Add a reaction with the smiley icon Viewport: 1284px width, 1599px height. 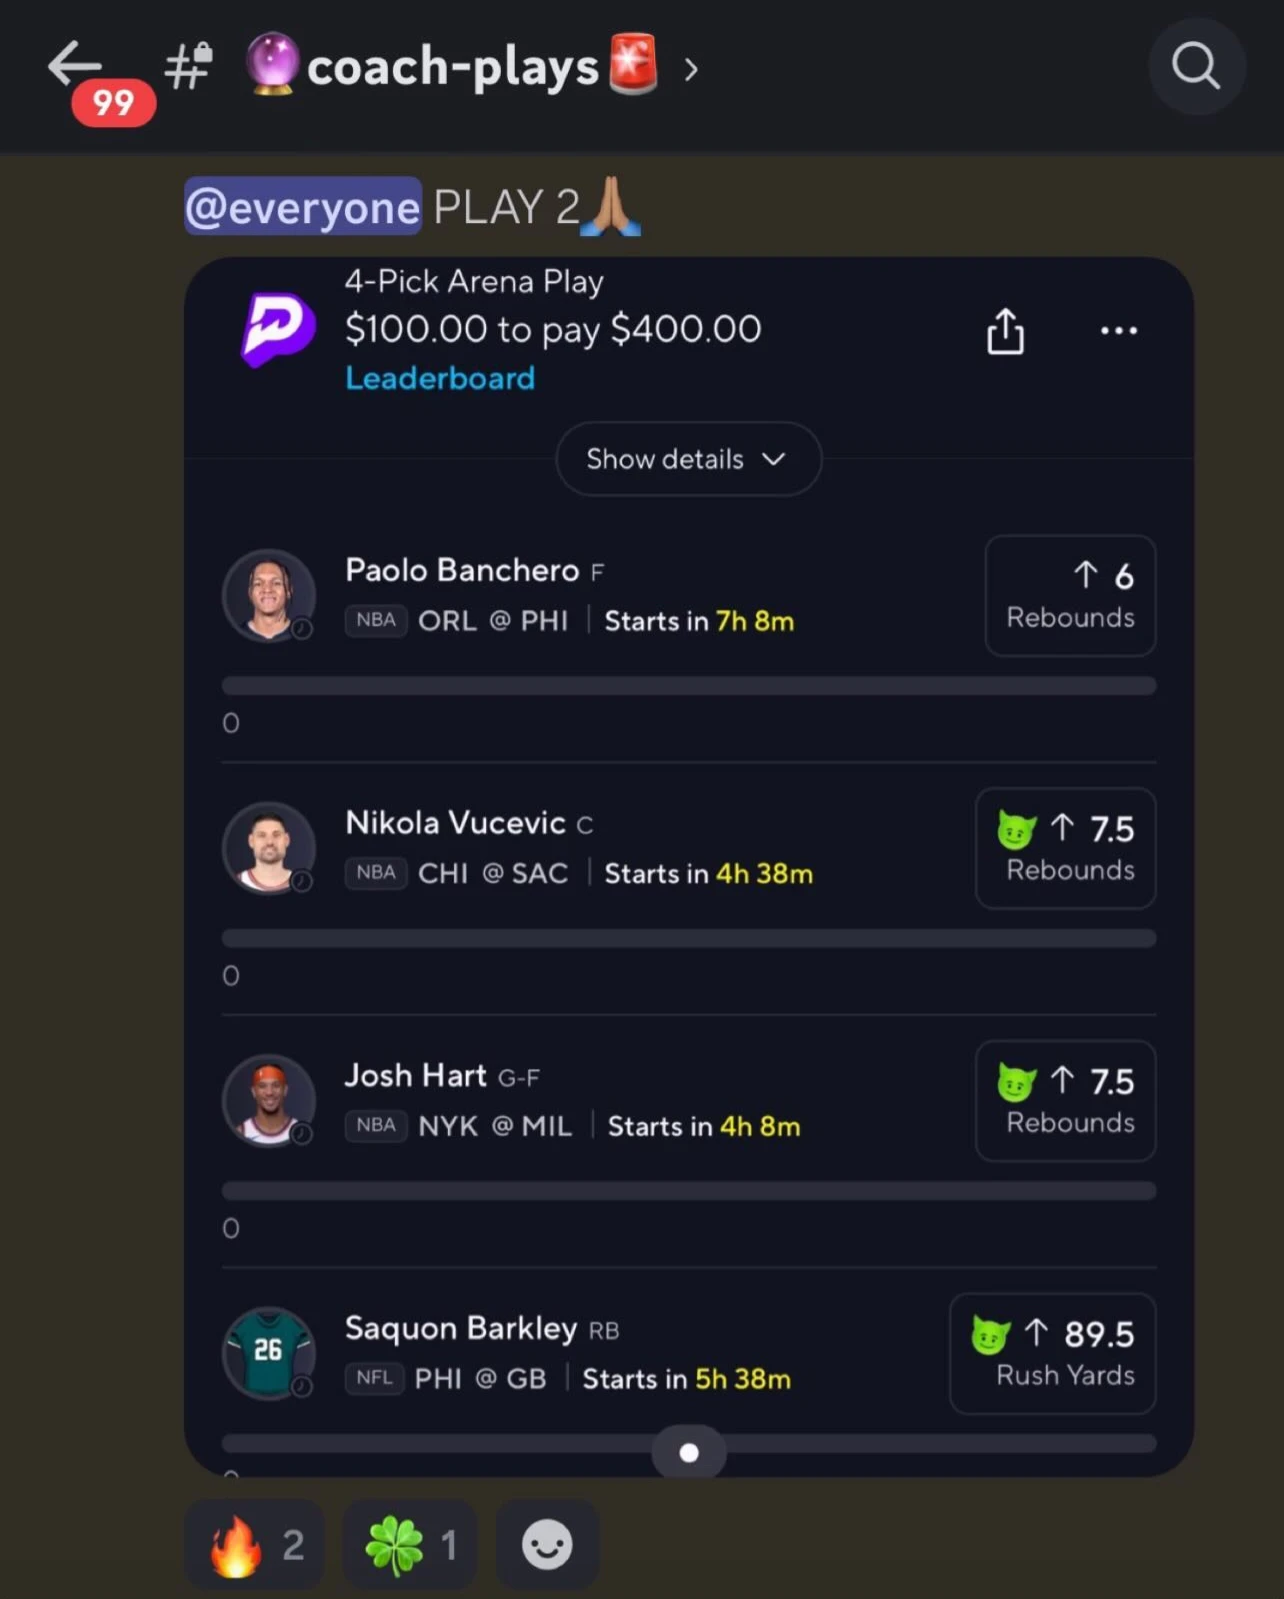pos(547,1545)
